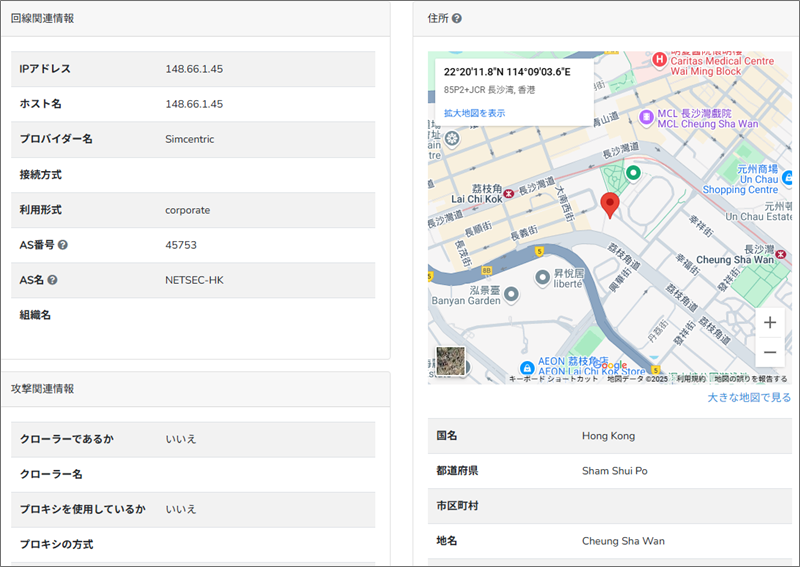Click the liberté place marker

pyautogui.click(x=542, y=277)
